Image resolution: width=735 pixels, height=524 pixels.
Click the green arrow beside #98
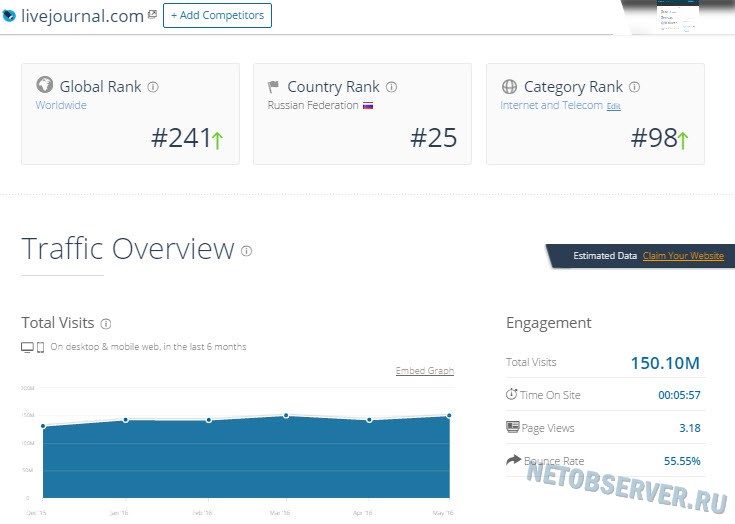[x=682, y=140]
